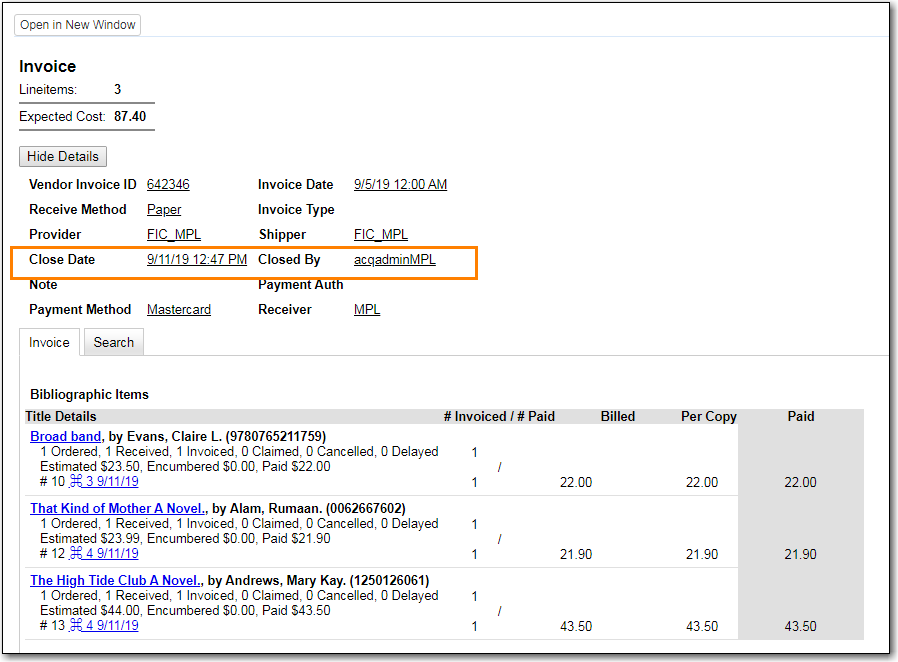Click the Mastercard Payment Method link

[179, 309]
